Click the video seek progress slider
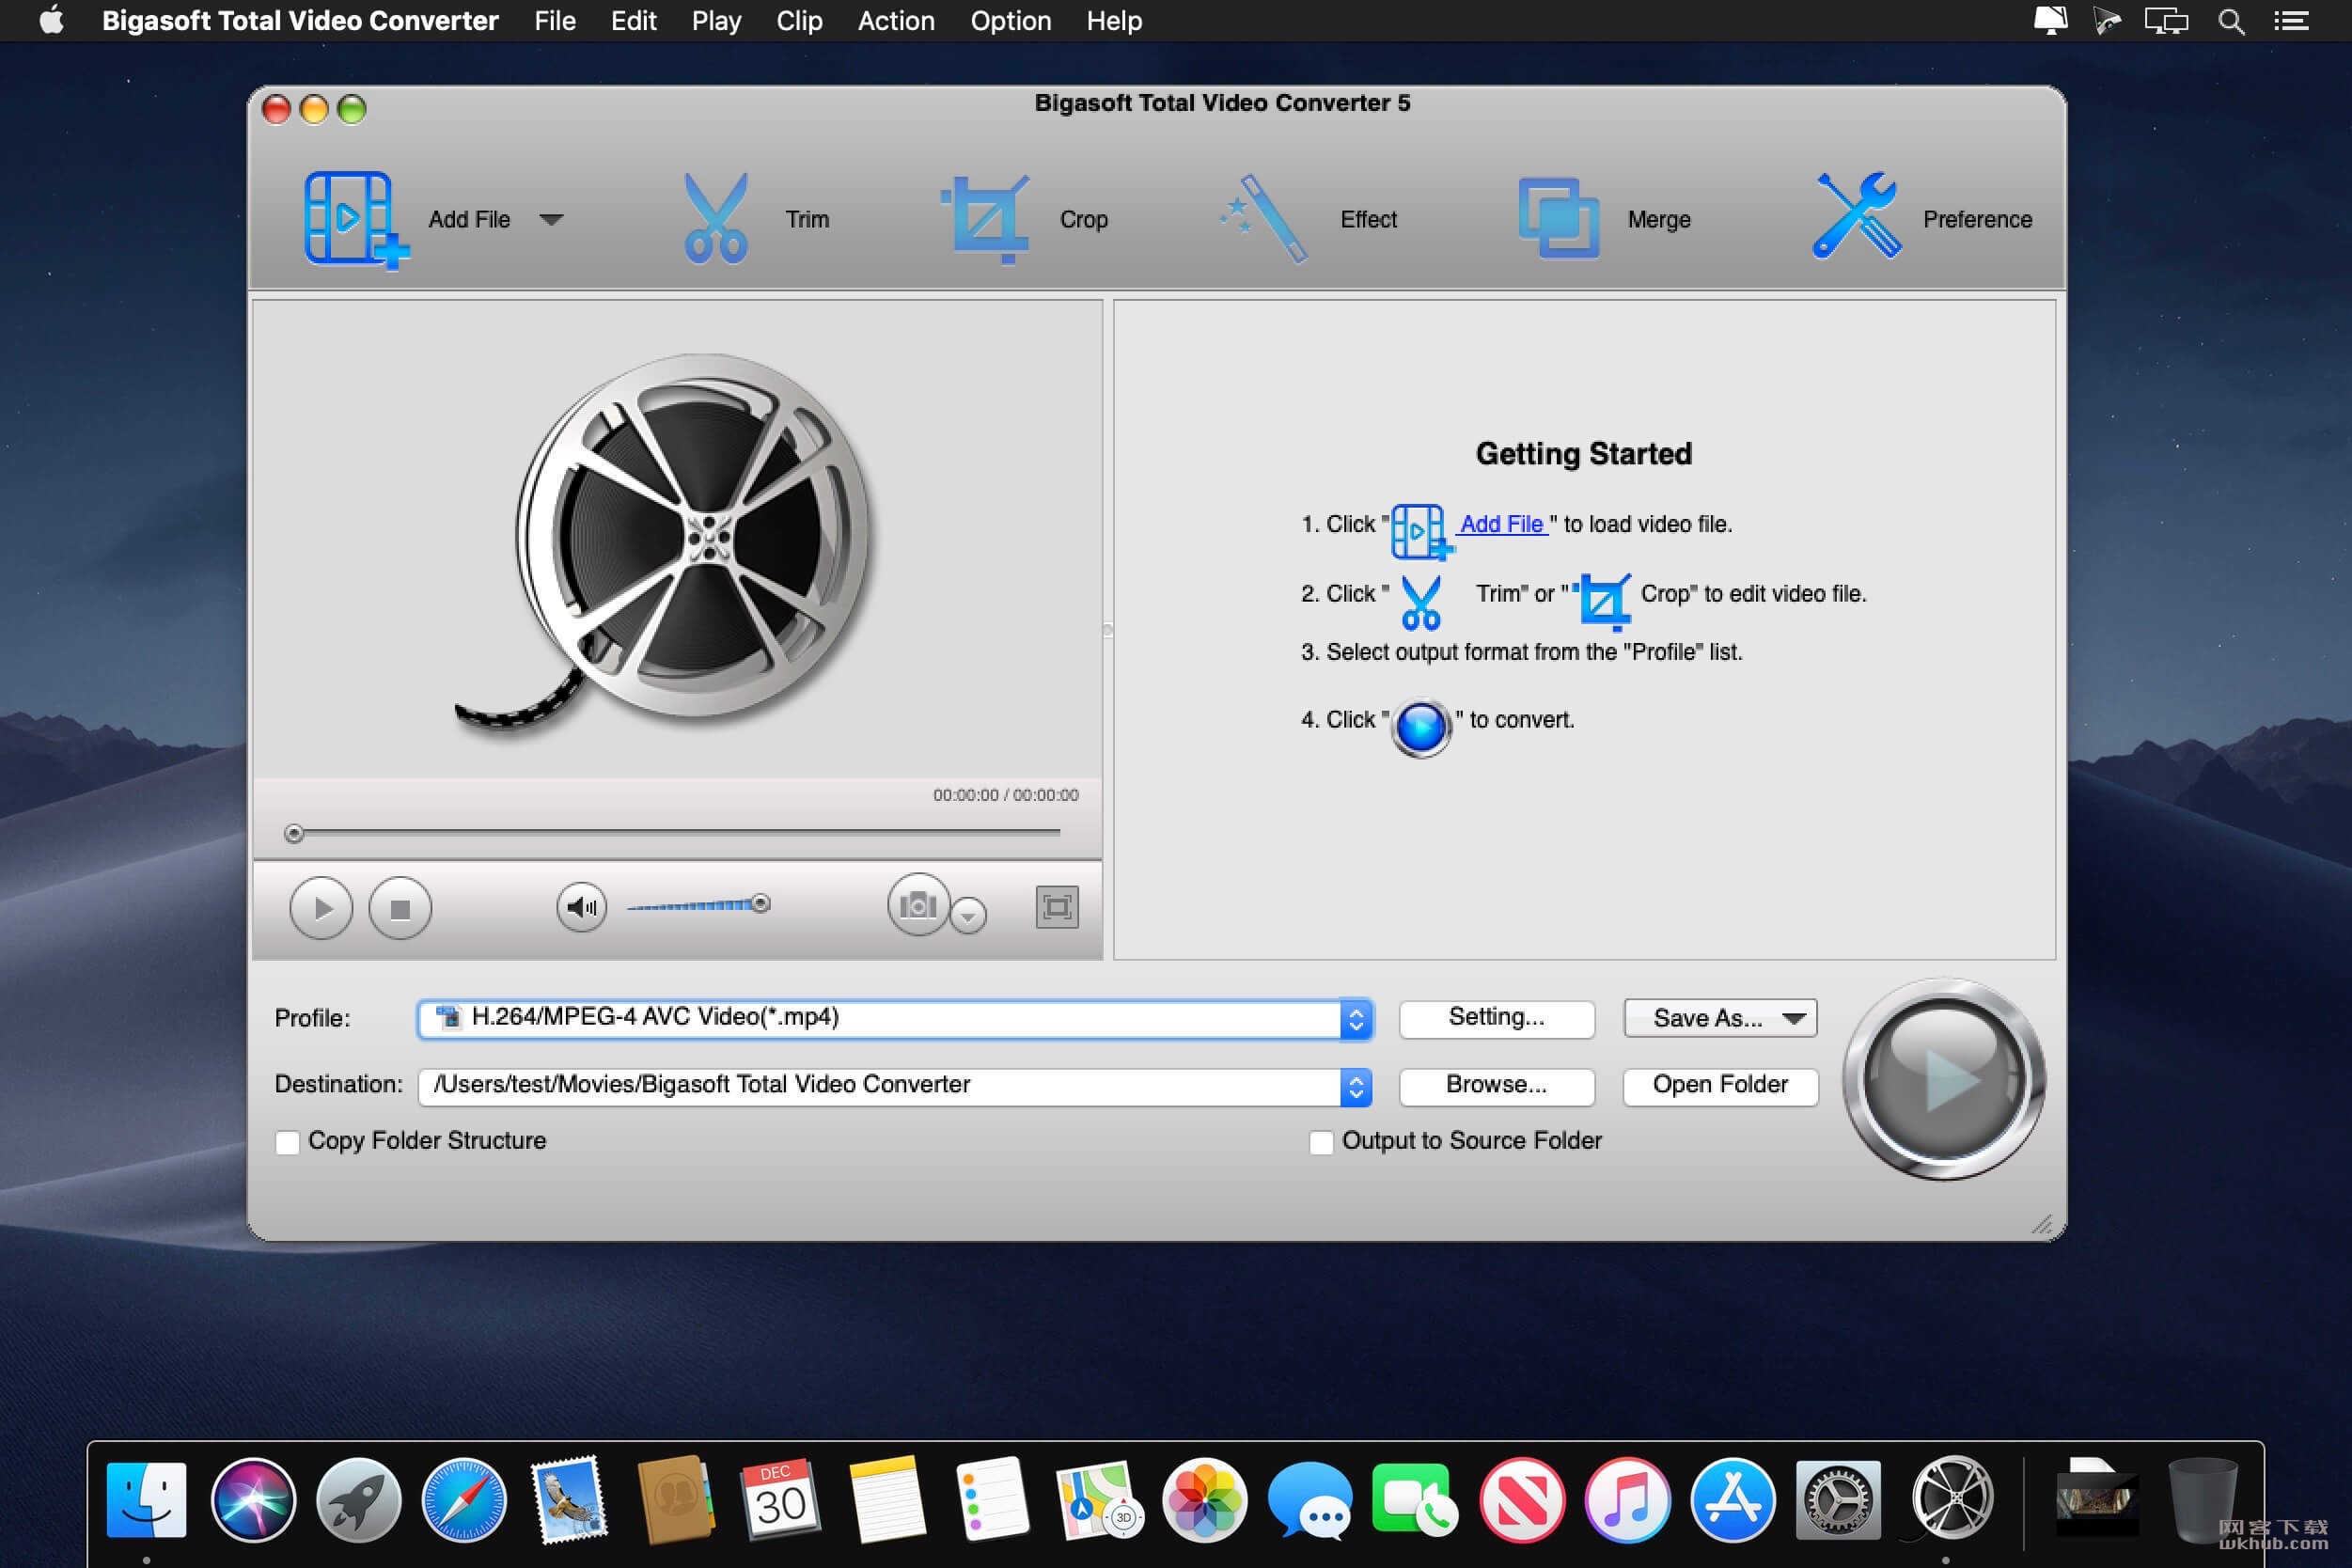 tap(672, 832)
